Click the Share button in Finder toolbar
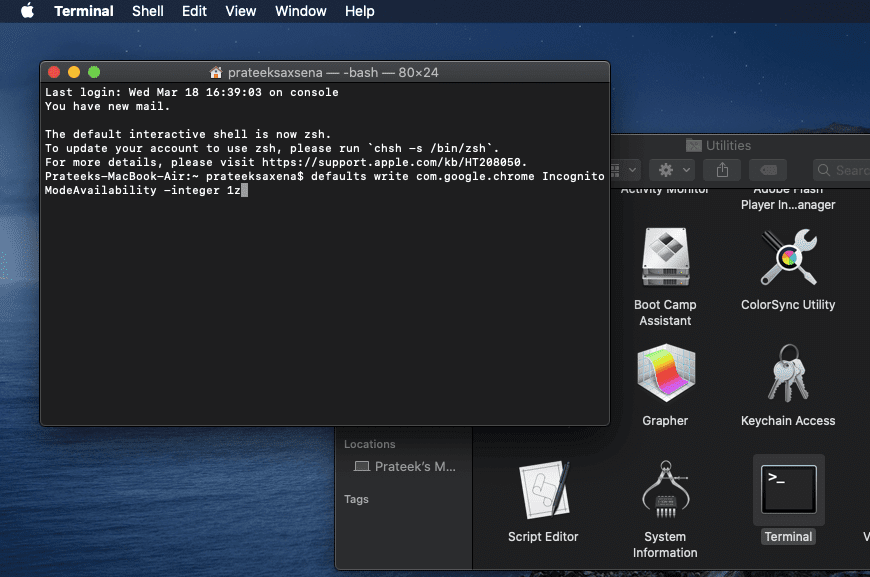 coord(721,170)
